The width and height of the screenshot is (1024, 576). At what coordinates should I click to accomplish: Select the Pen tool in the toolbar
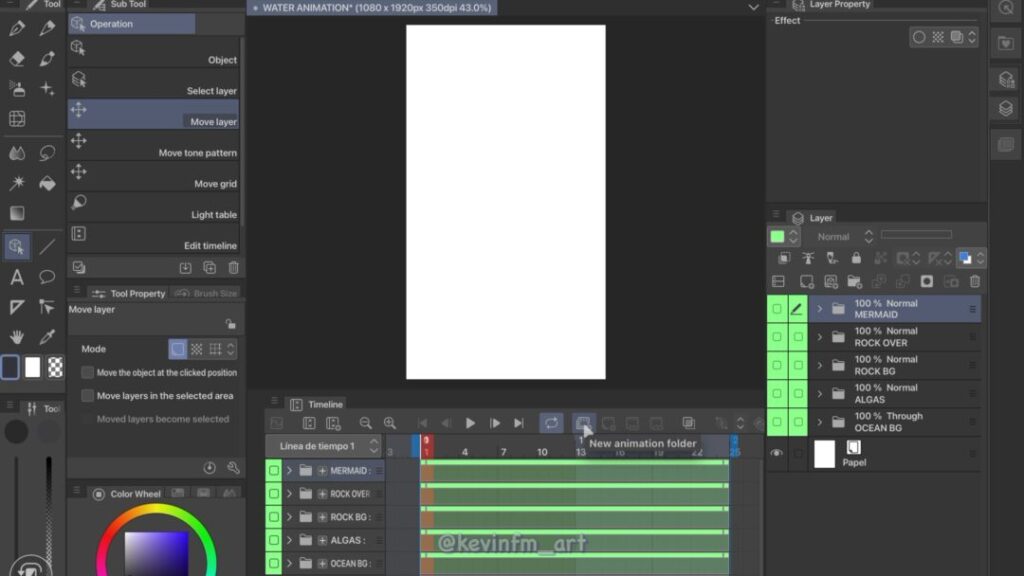click(17, 28)
